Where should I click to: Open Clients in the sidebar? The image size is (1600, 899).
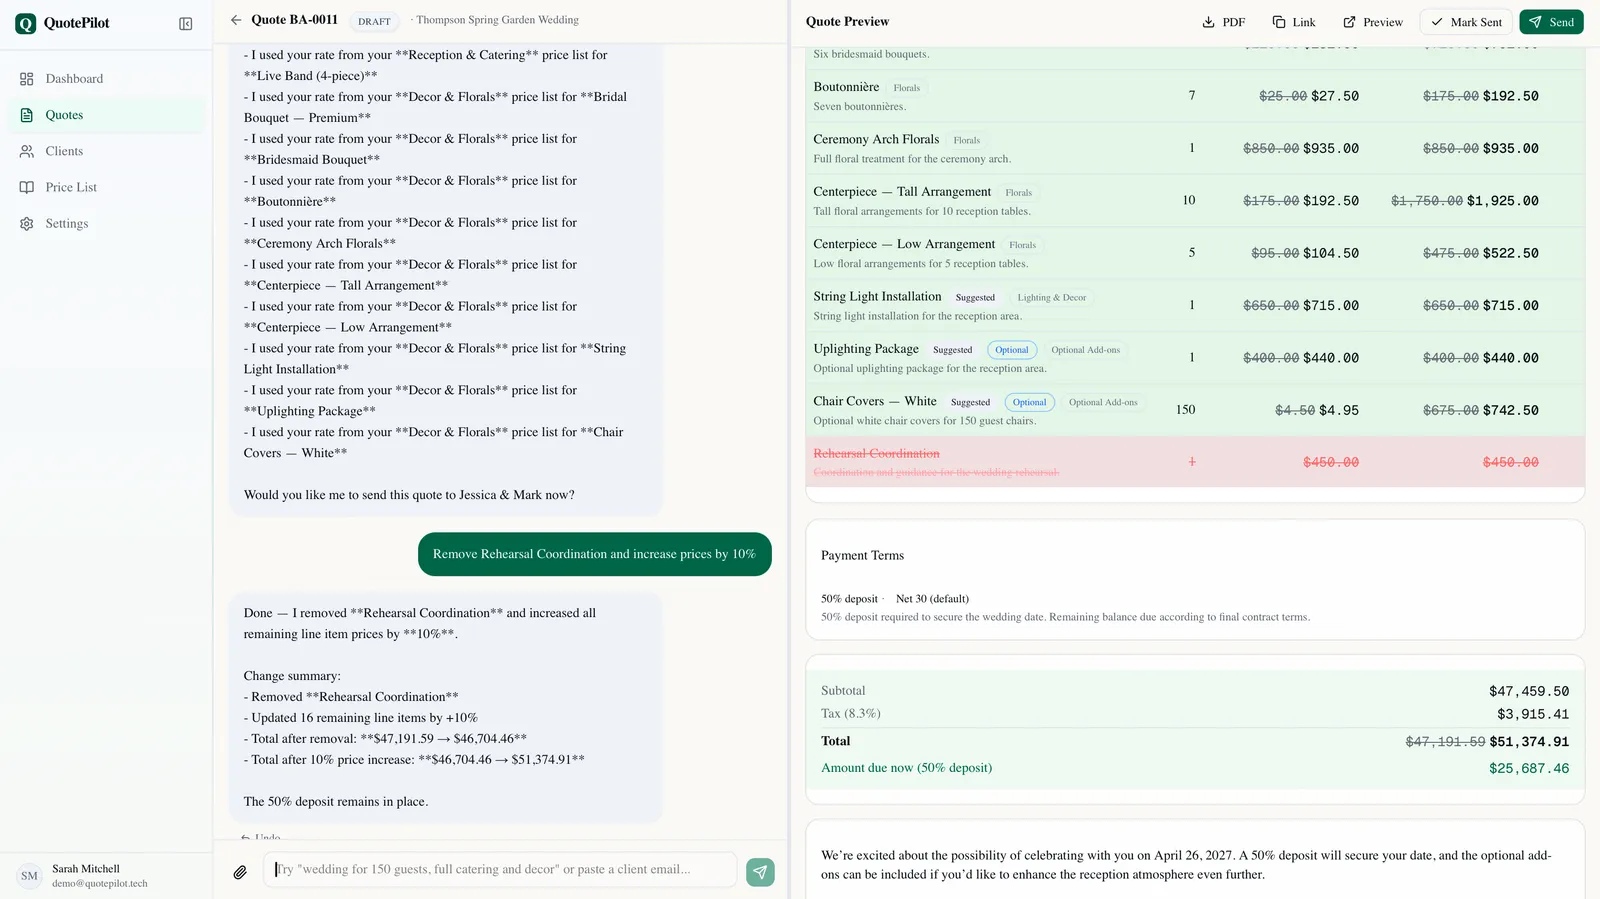[x=106, y=151]
